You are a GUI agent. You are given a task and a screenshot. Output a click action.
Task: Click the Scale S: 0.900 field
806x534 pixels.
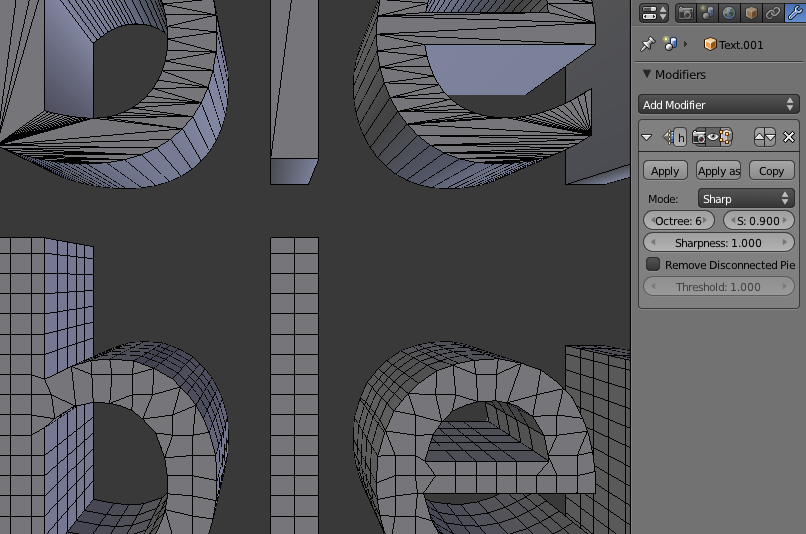(x=758, y=220)
